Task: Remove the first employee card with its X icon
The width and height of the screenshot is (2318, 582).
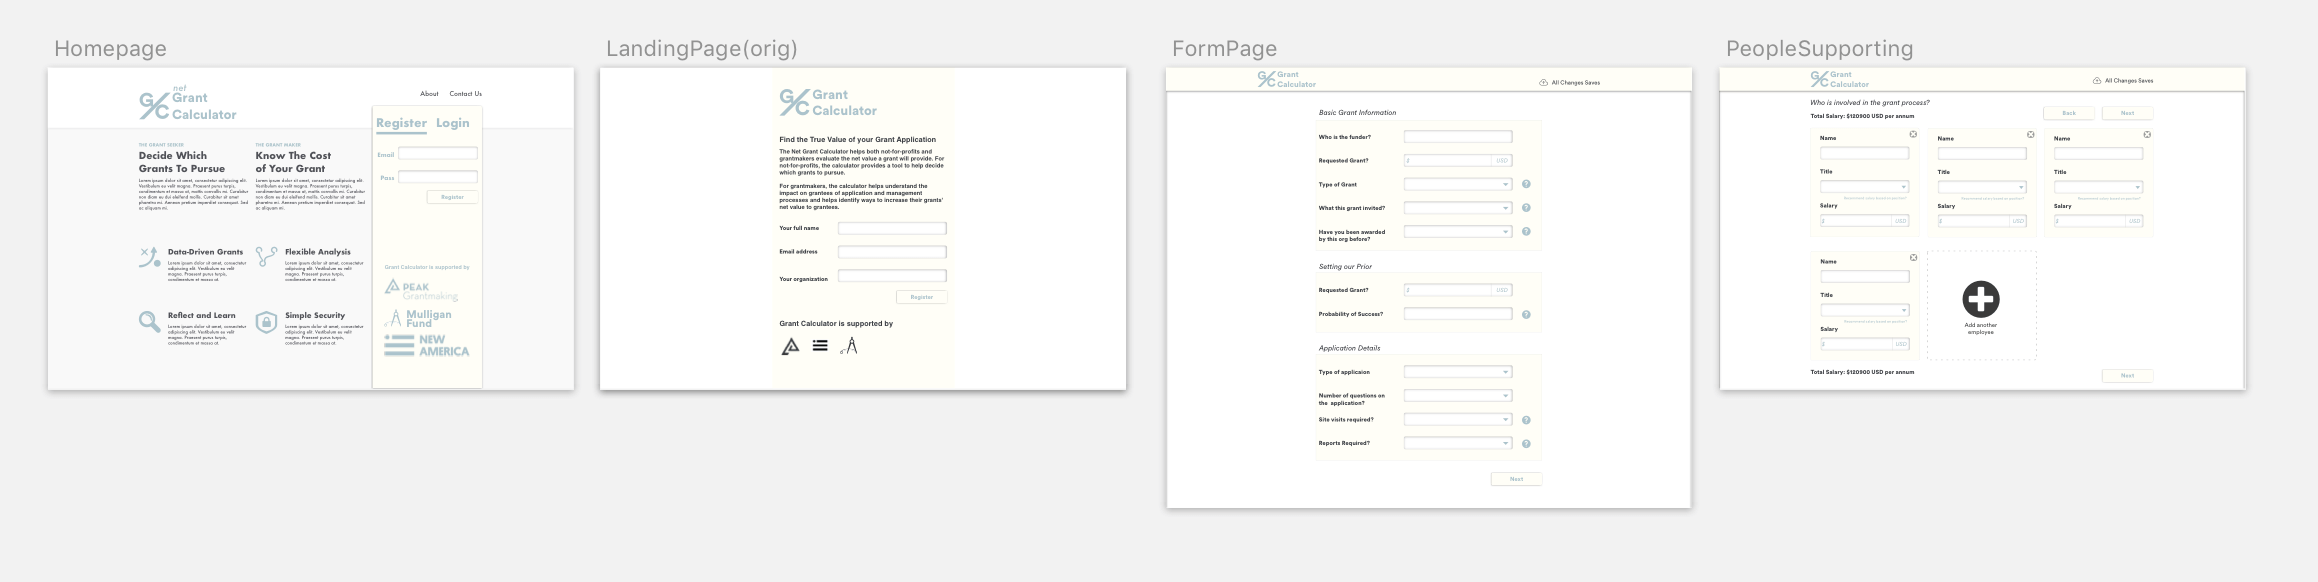Action: click(x=1913, y=134)
